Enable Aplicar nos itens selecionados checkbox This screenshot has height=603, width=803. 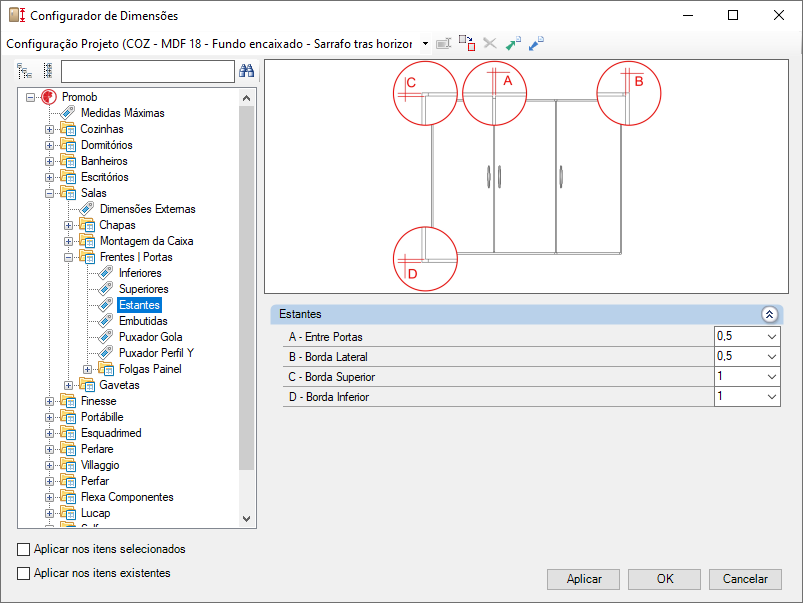click(x=24, y=549)
